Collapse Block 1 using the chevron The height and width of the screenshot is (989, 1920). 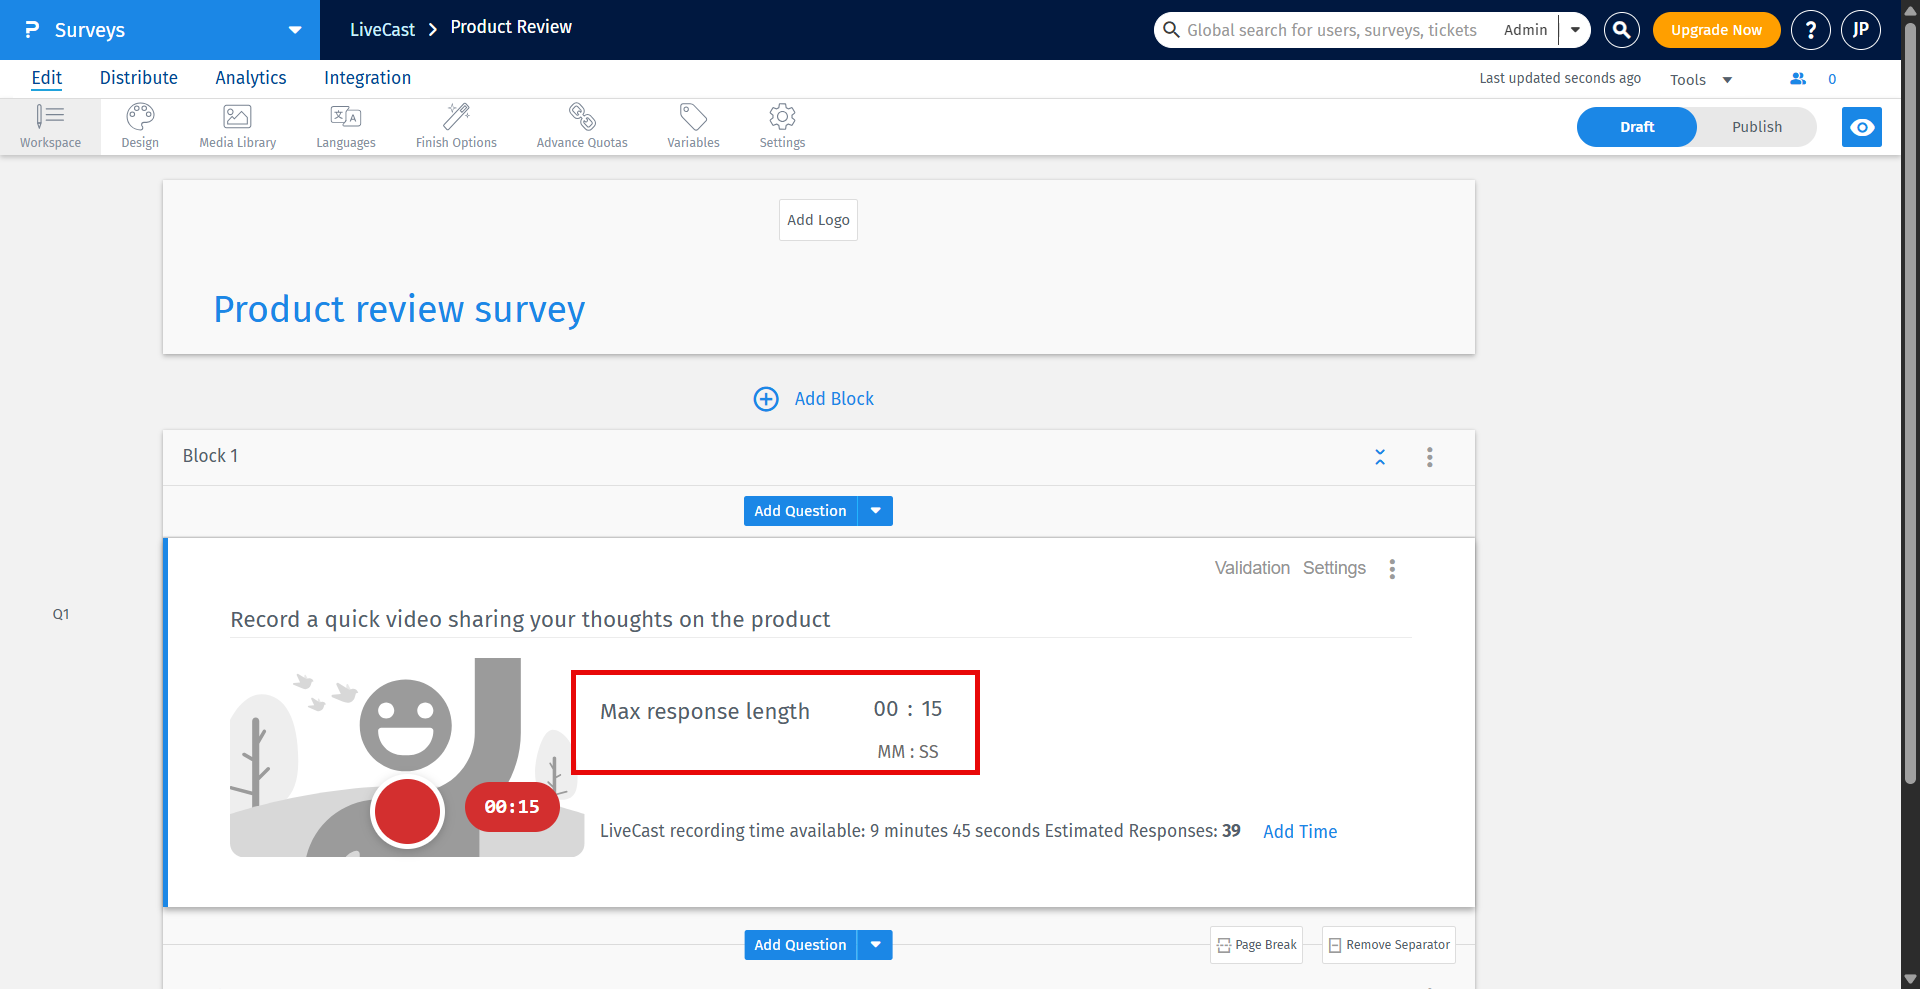click(x=1380, y=456)
